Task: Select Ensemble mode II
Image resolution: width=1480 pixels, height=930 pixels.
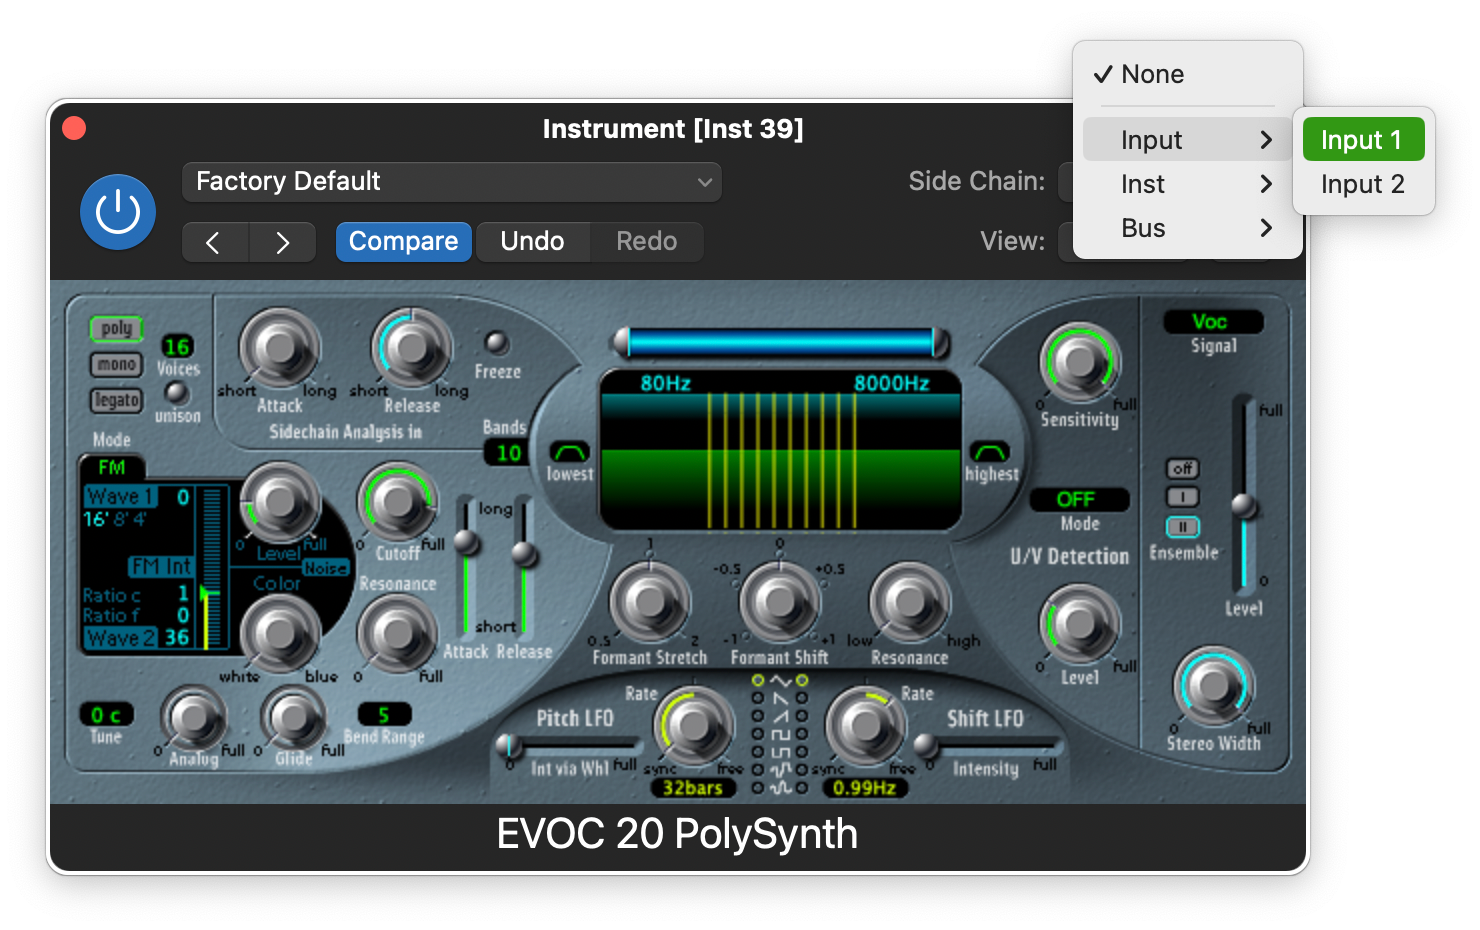Action: 1182,526
